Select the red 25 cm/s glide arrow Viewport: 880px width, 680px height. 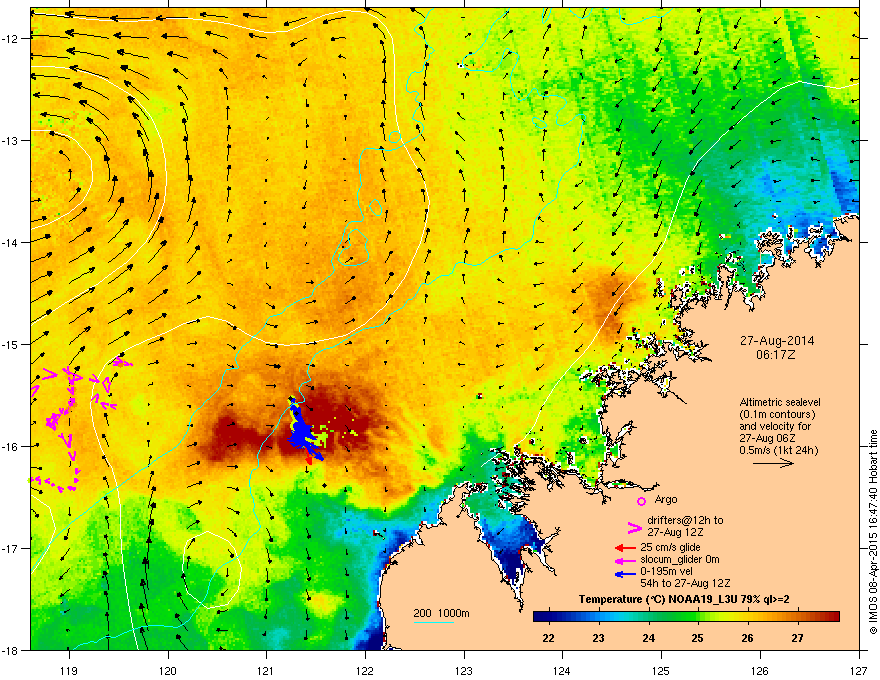click(x=625, y=548)
